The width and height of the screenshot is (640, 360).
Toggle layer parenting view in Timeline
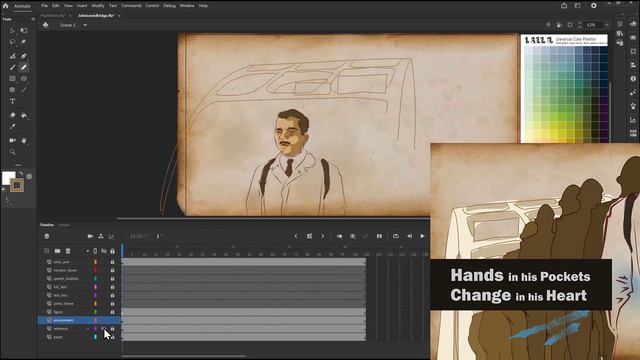[x=101, y=236]
